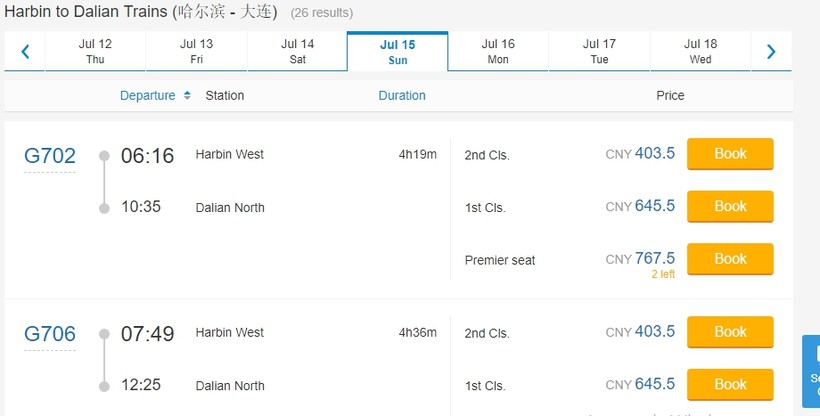Book G702 Premier seat at CNY 767.5

click(x=730, y=259)
